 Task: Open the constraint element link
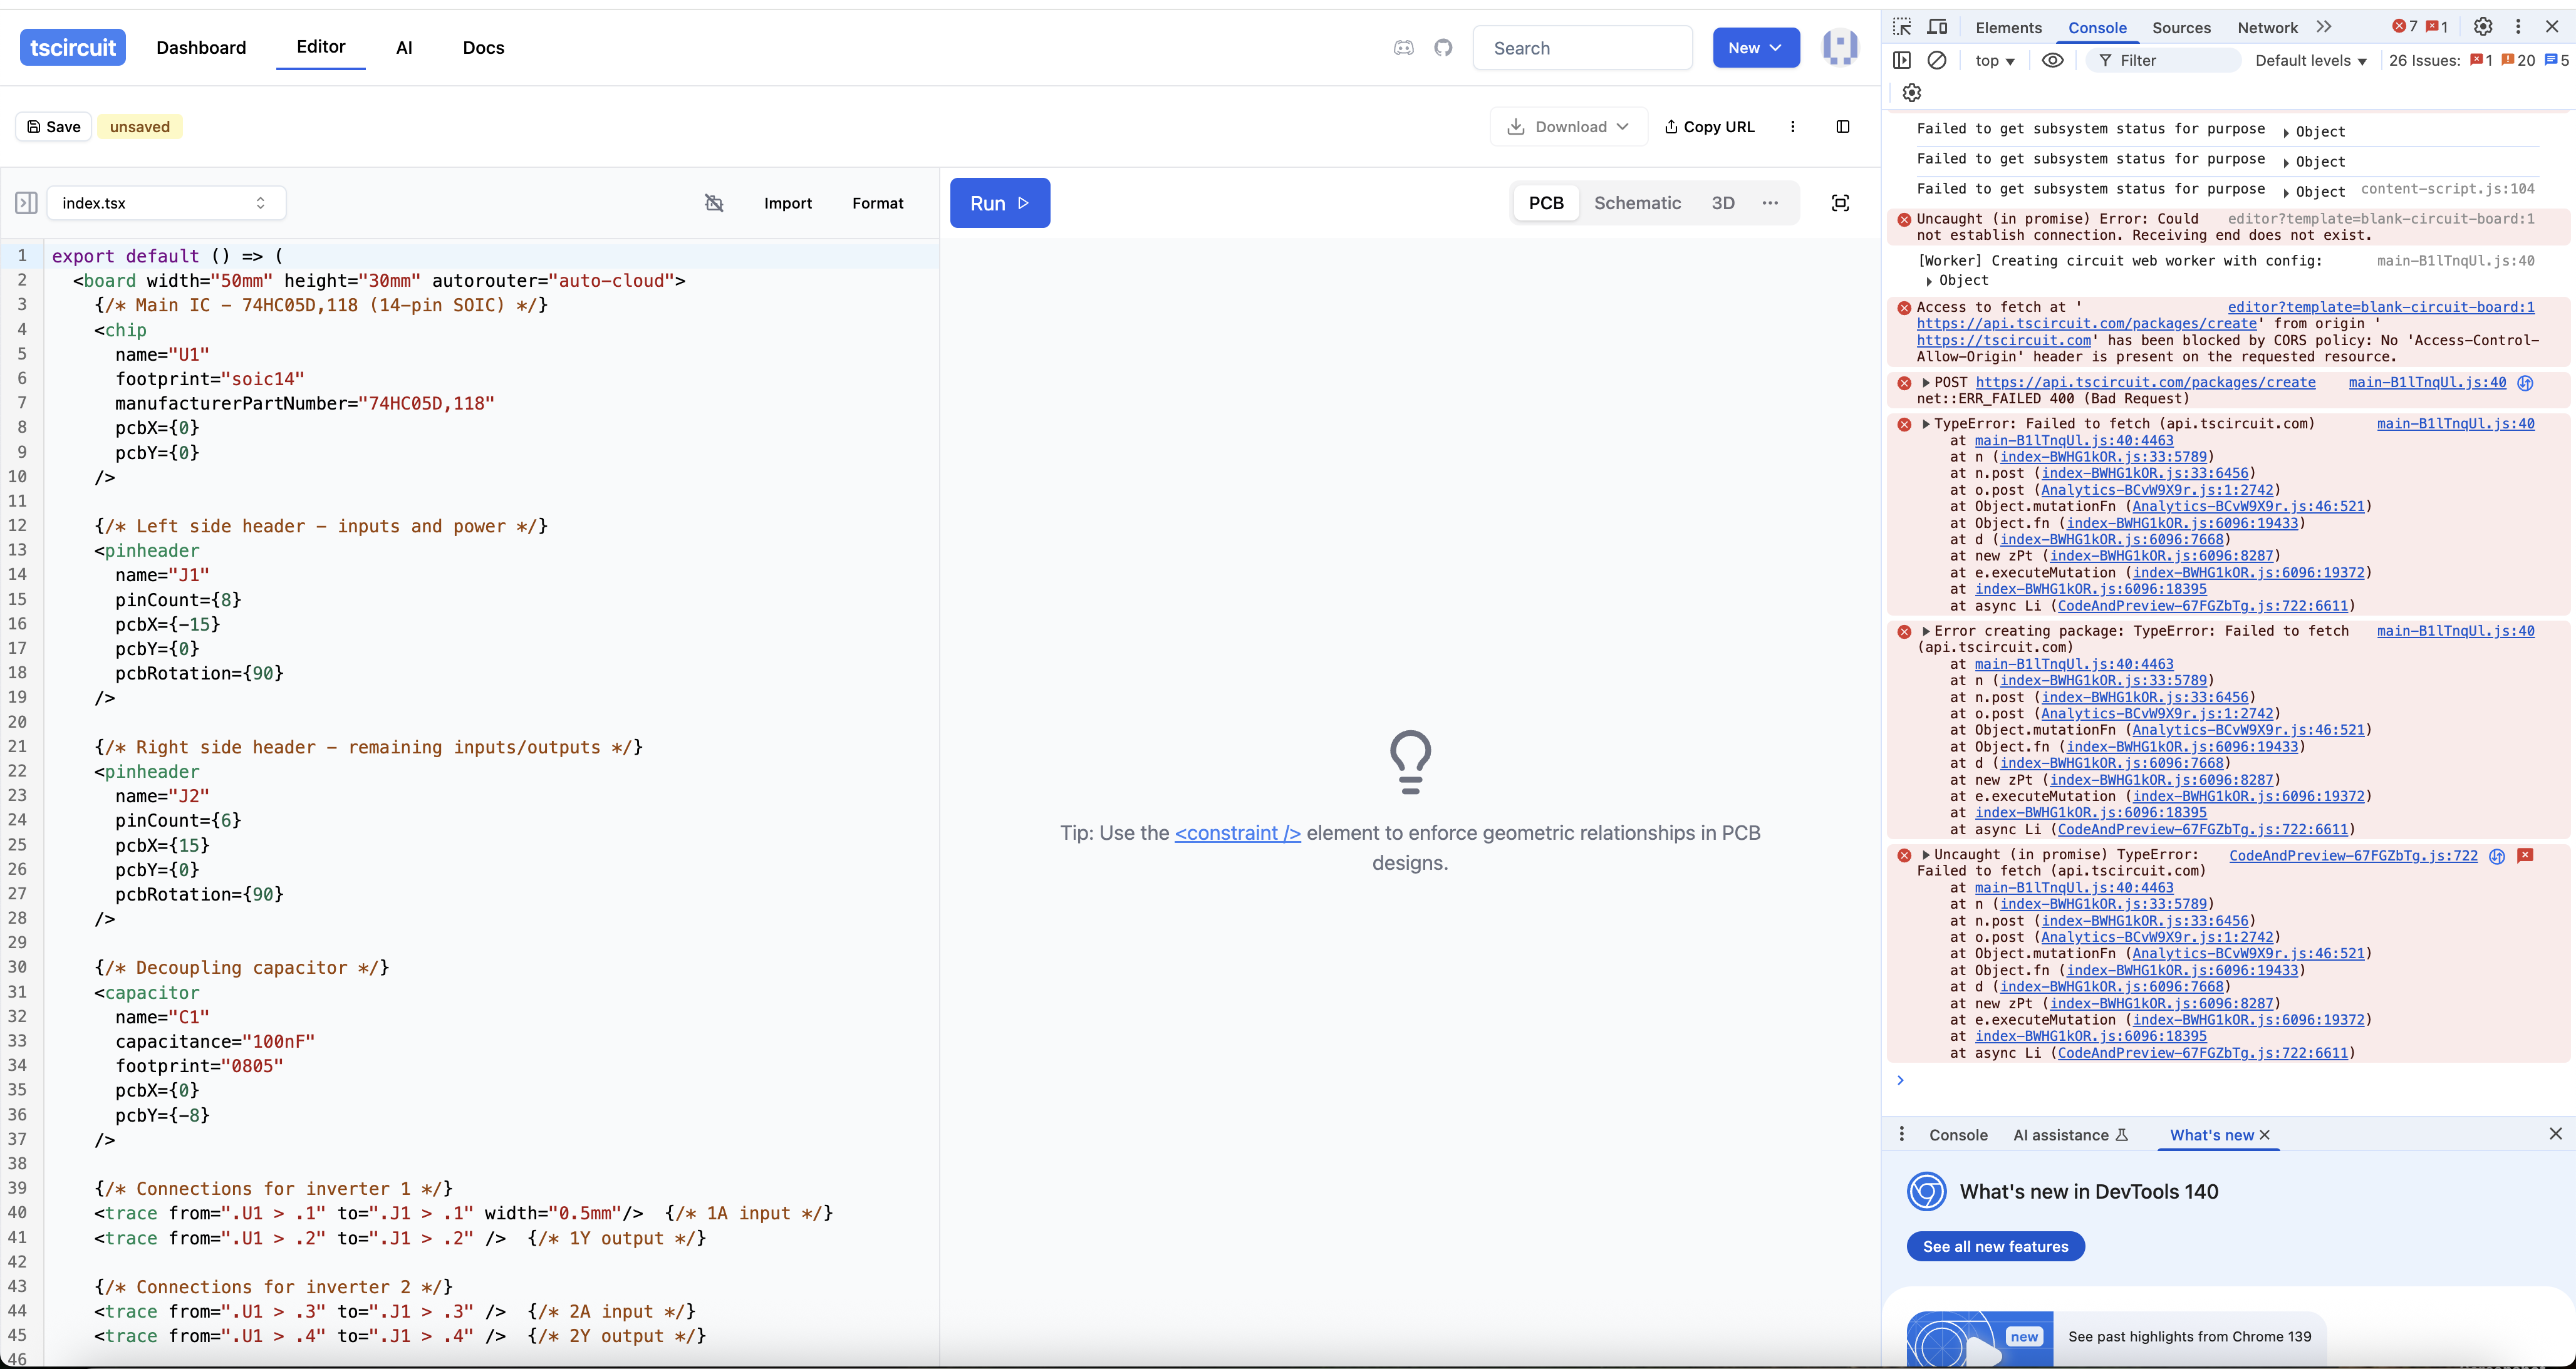[1237, 833]
